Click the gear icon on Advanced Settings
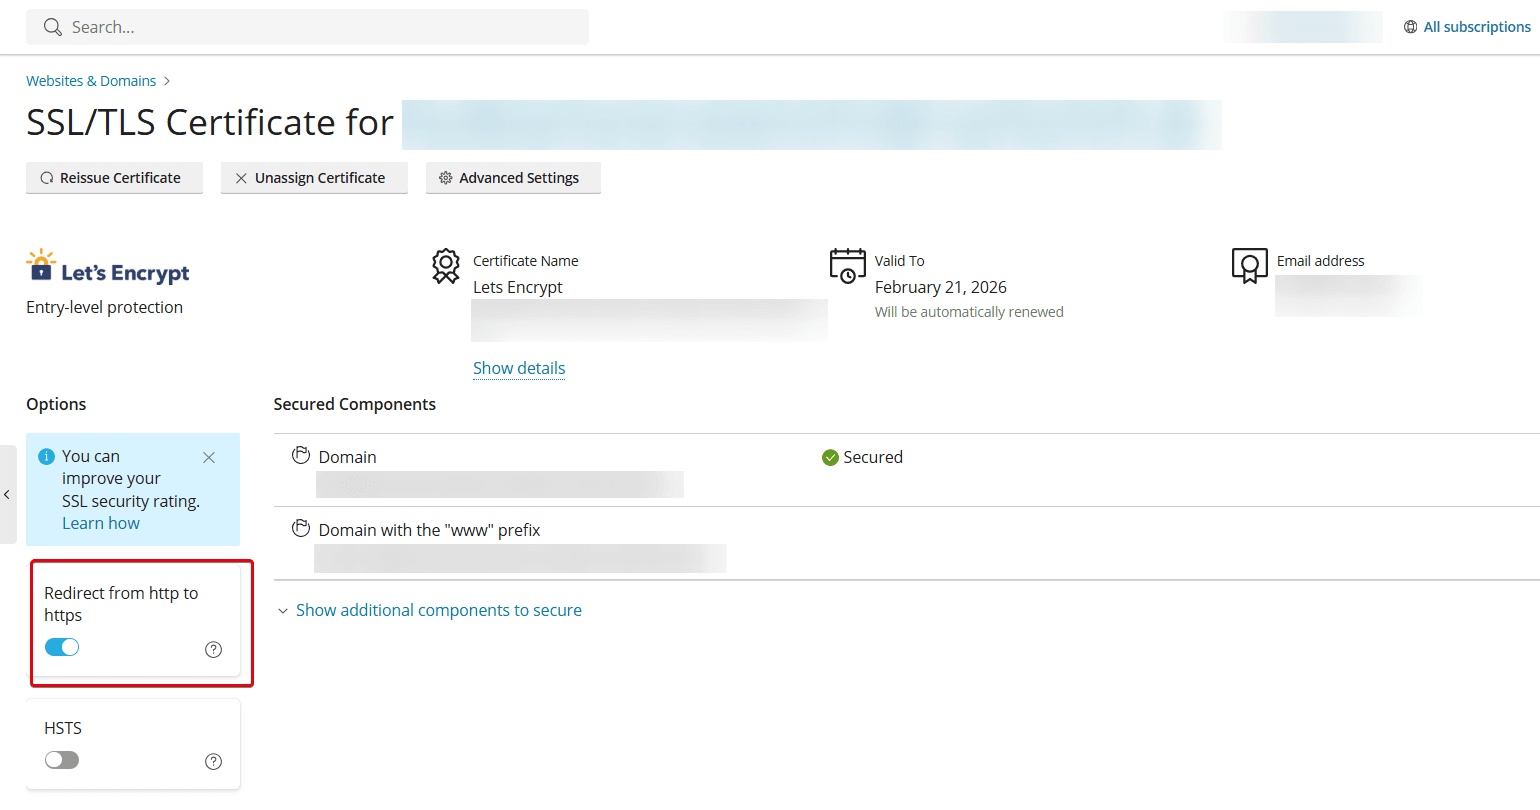This screenshot has height=810, width=1540. 445,177
